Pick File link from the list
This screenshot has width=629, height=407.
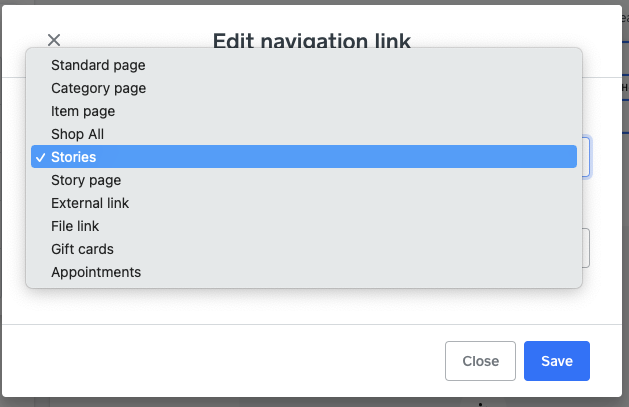click(x=75, y=226)
